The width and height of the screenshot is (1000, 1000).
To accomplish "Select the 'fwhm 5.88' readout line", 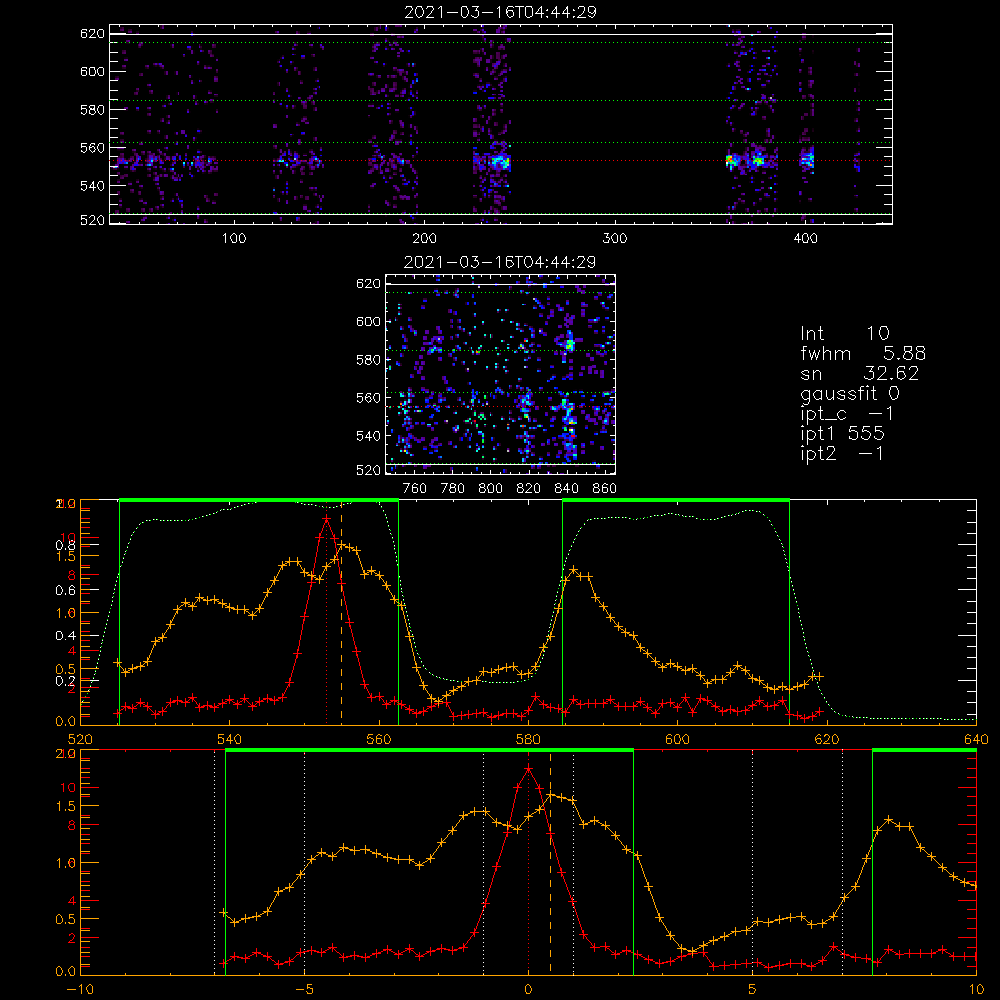I will point(863,353).
